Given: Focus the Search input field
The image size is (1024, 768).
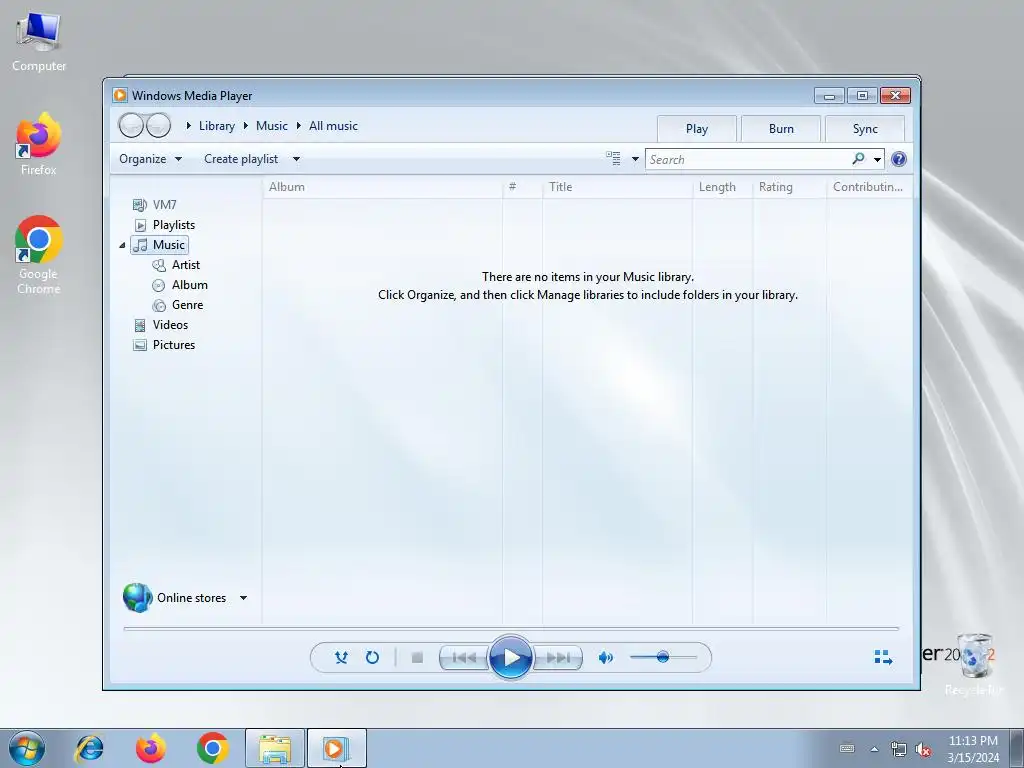Looking at the screenshot, I should click(748, 159).
